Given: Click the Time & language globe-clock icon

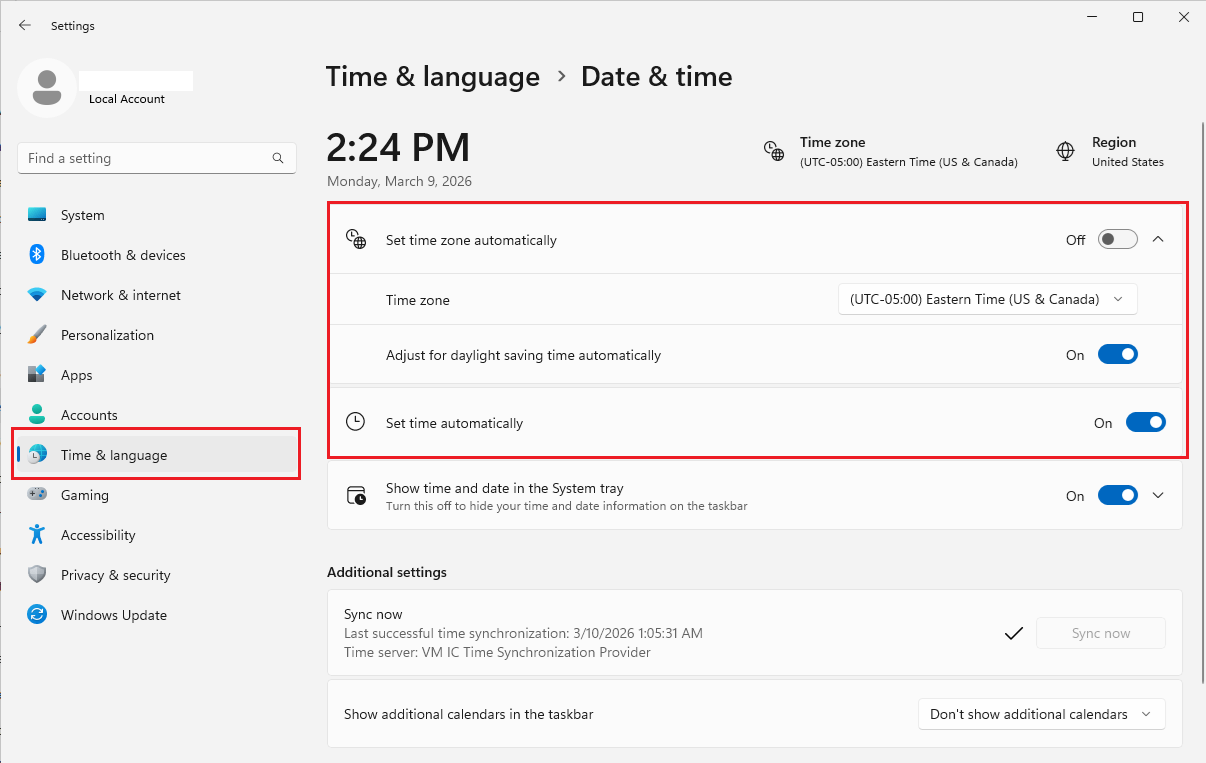Looking at the screenshot, I should (x=37, y=455).
